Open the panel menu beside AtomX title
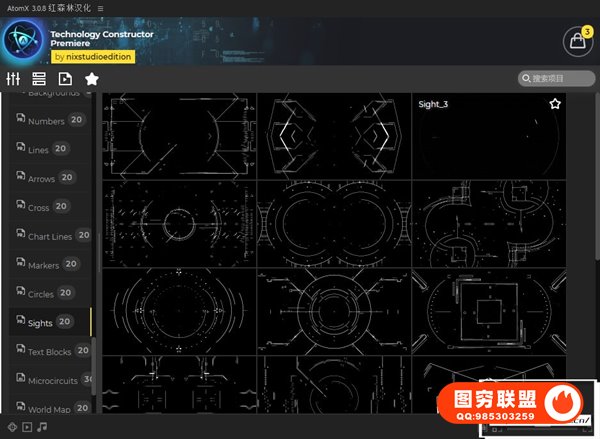The width and height of the screenshot is (600, 439). click(100, 8)
